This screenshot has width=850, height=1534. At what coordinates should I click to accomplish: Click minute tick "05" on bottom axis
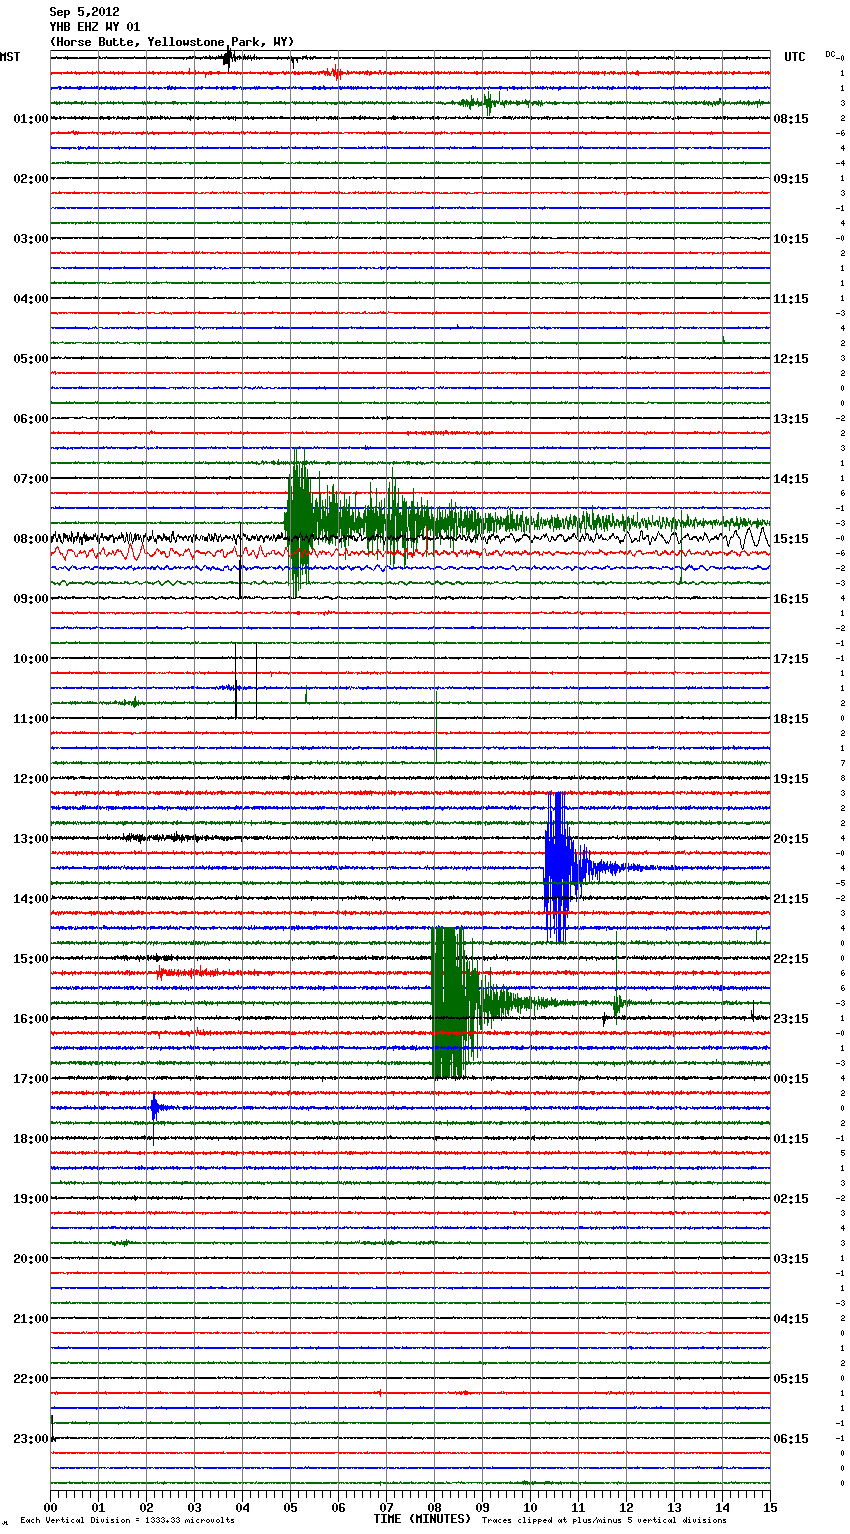click(290, 1506)
